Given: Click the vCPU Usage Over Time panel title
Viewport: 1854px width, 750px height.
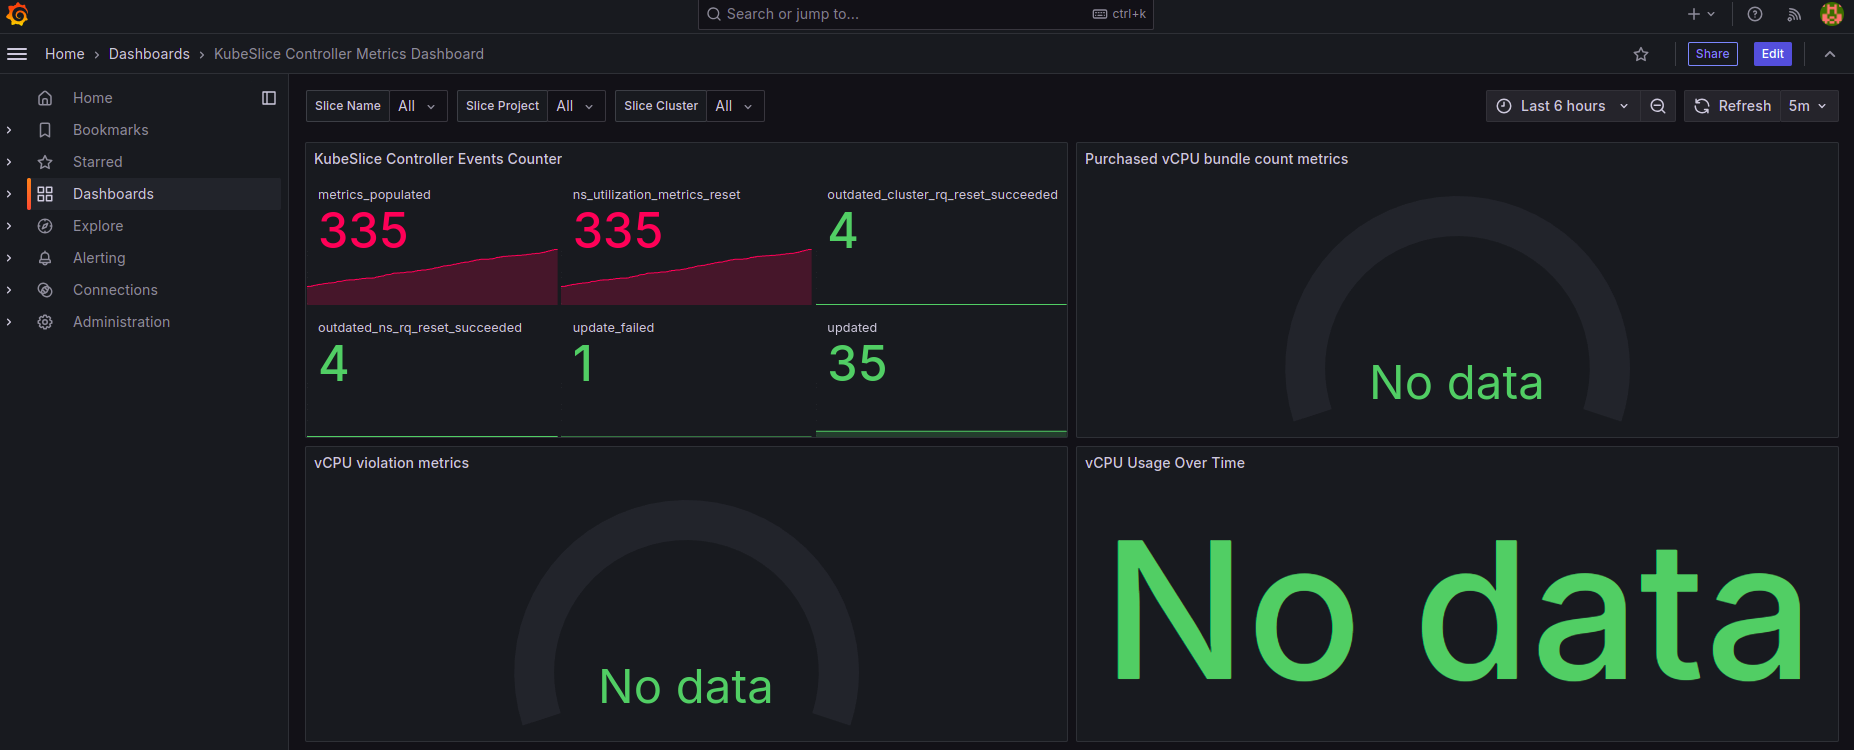Looking at the screenshot, I should click(1165, 463).
